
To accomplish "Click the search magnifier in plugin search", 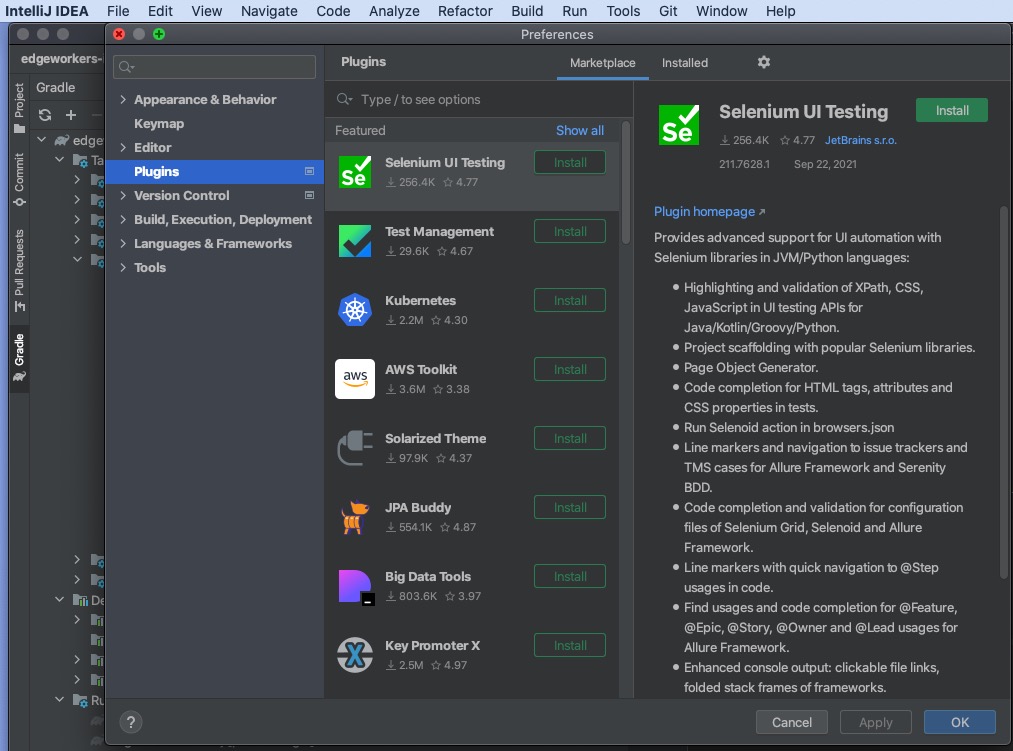I will pyautogui.click(x=344, y=99).
